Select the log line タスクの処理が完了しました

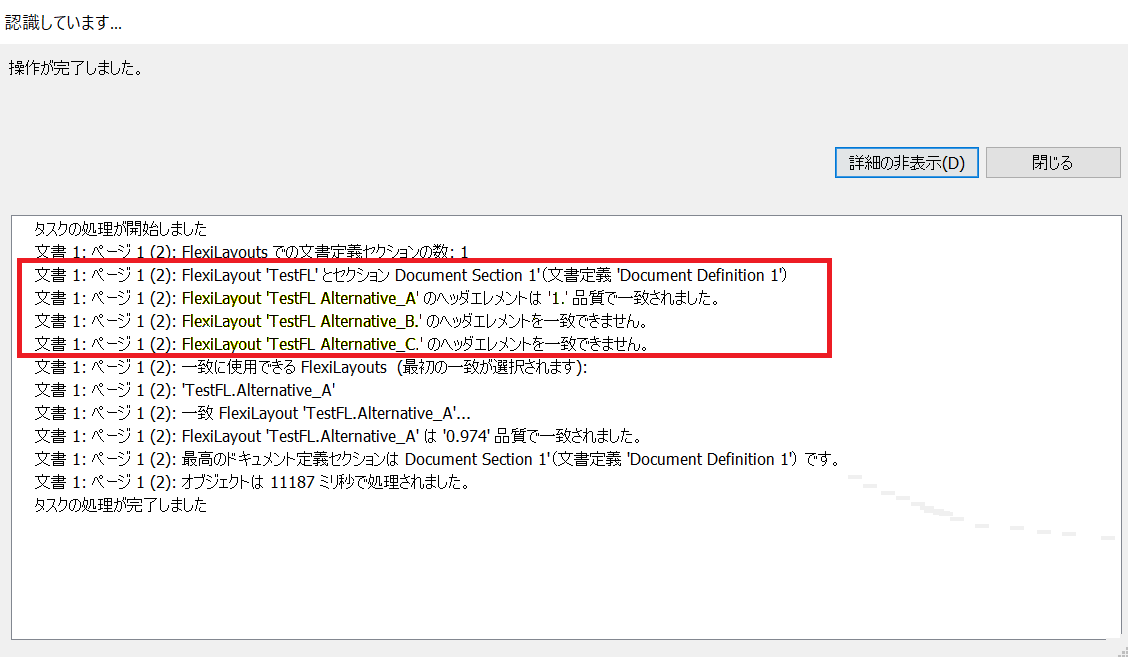point(121,505)
